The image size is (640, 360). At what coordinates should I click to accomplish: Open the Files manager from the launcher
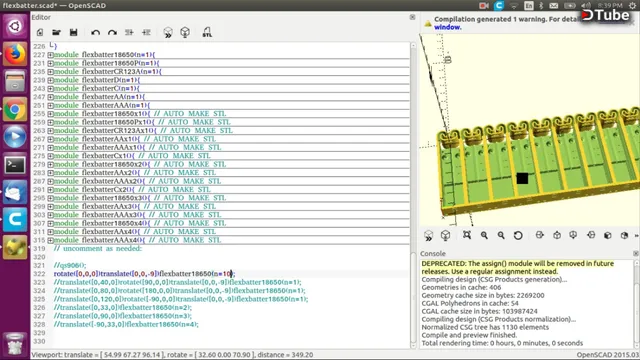(15, 82)
